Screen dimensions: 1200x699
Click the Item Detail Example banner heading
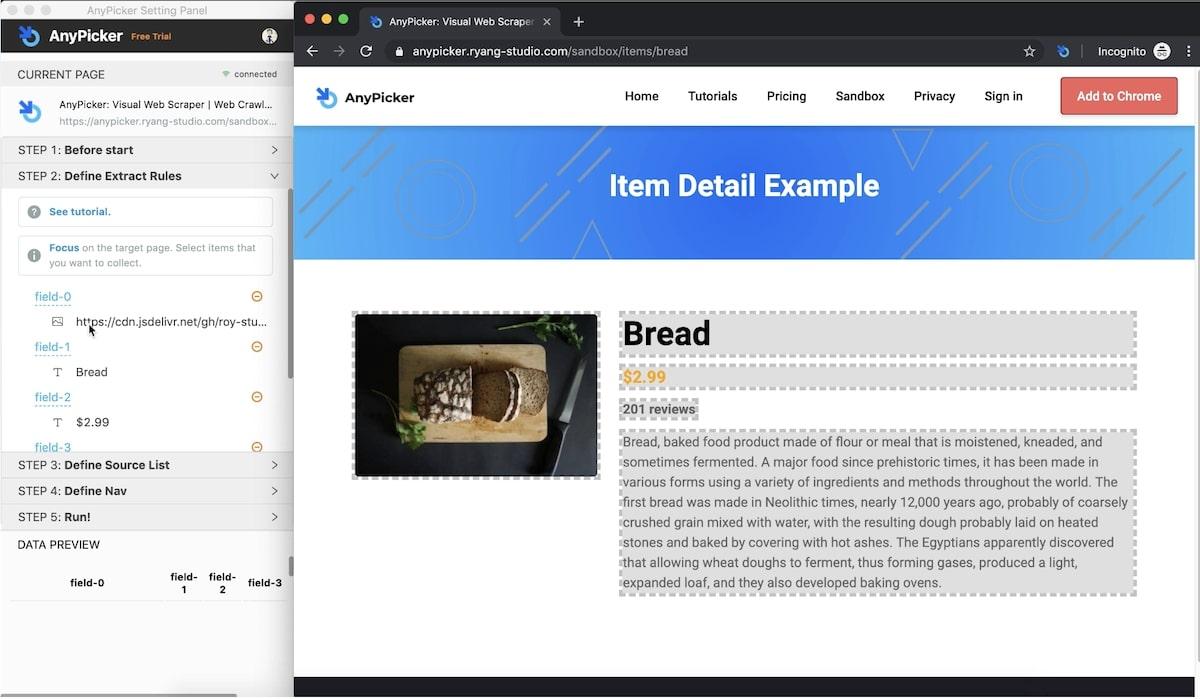pos(744,186)
